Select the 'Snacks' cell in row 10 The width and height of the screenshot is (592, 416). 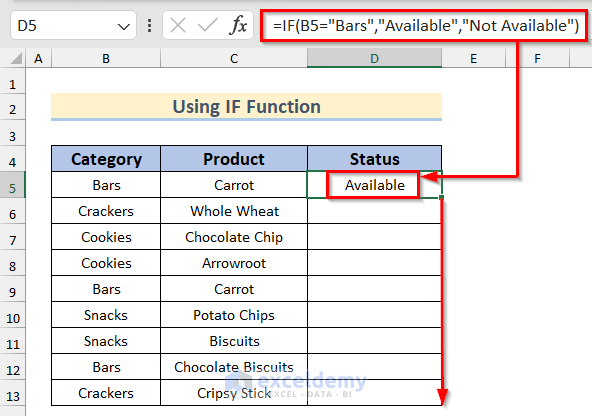(106, 315)
